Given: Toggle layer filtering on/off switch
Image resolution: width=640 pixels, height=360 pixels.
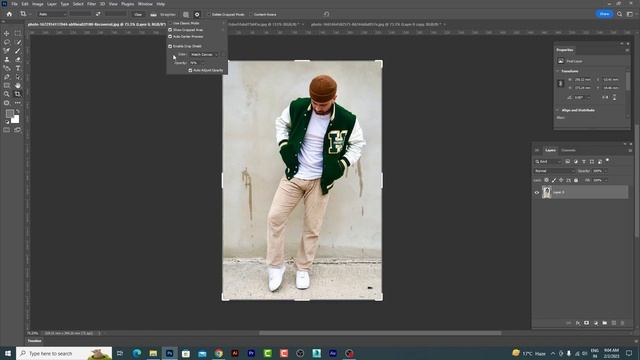Looking at the screenshot, I should click(x=607, y=160).
